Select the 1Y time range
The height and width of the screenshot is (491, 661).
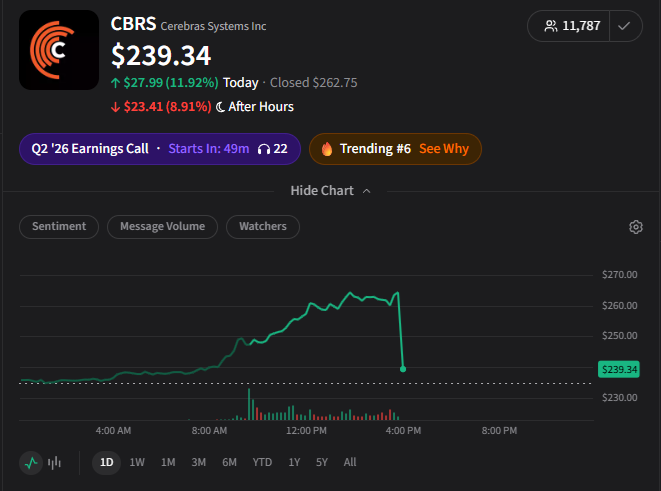(294, 462)
